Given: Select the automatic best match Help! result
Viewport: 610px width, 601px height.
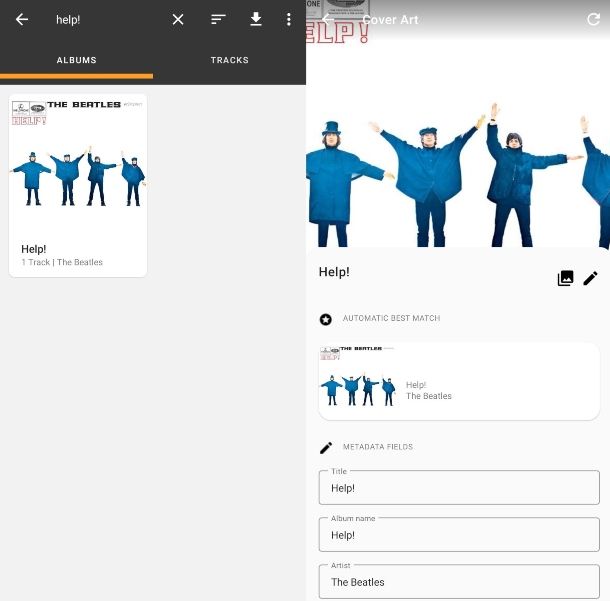Looking at the screenshot, I should coord(459,381).
